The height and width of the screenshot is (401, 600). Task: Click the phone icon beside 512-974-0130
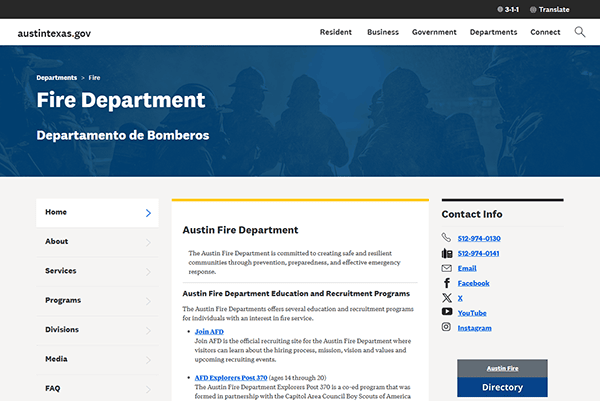tap(446, 238)
